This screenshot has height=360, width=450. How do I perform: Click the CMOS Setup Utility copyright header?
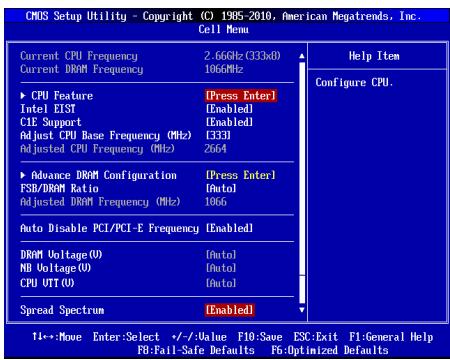point(223,16)
